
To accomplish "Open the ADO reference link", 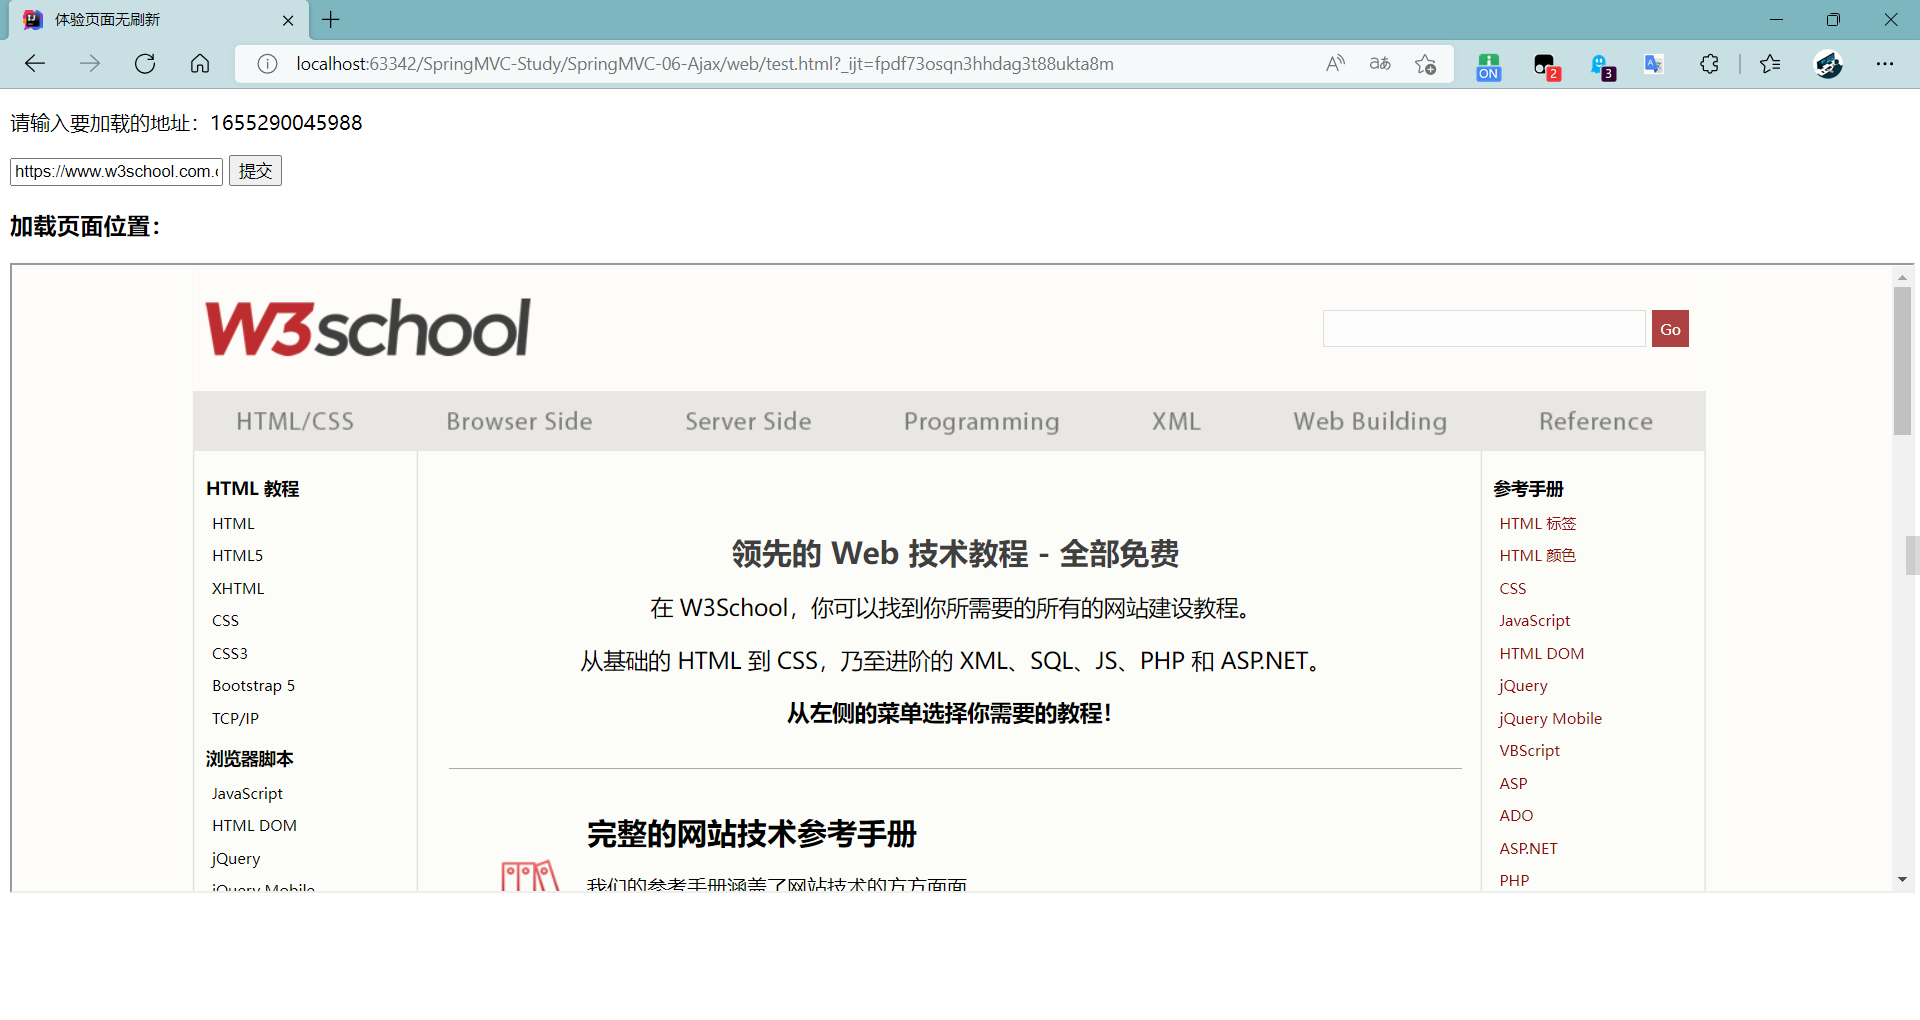I will click(x=1516, y=815).
